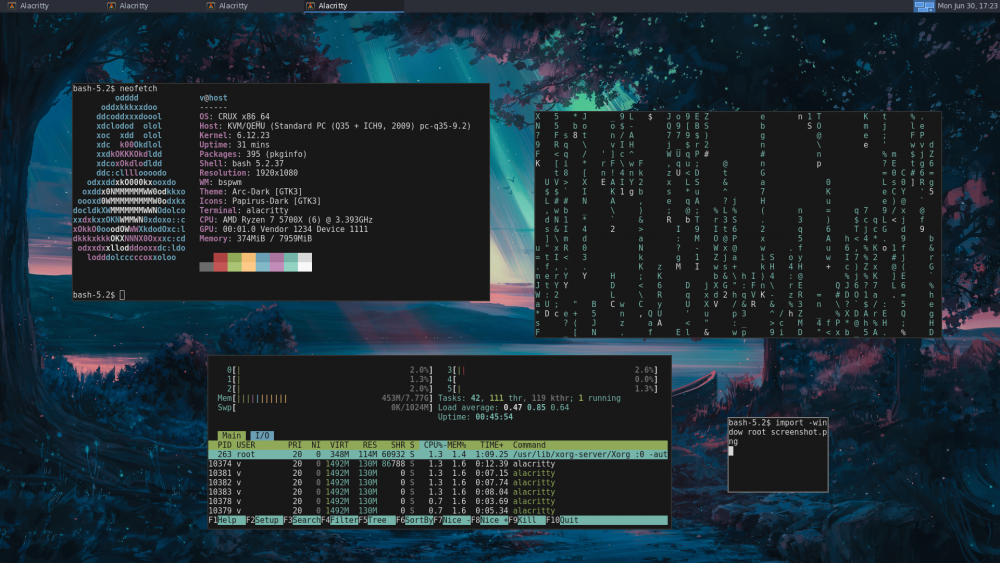Click the Swp usage bar in htop
Image resolution: width=1000 pixels, height=563 pixels.
(x=325, y=407)
